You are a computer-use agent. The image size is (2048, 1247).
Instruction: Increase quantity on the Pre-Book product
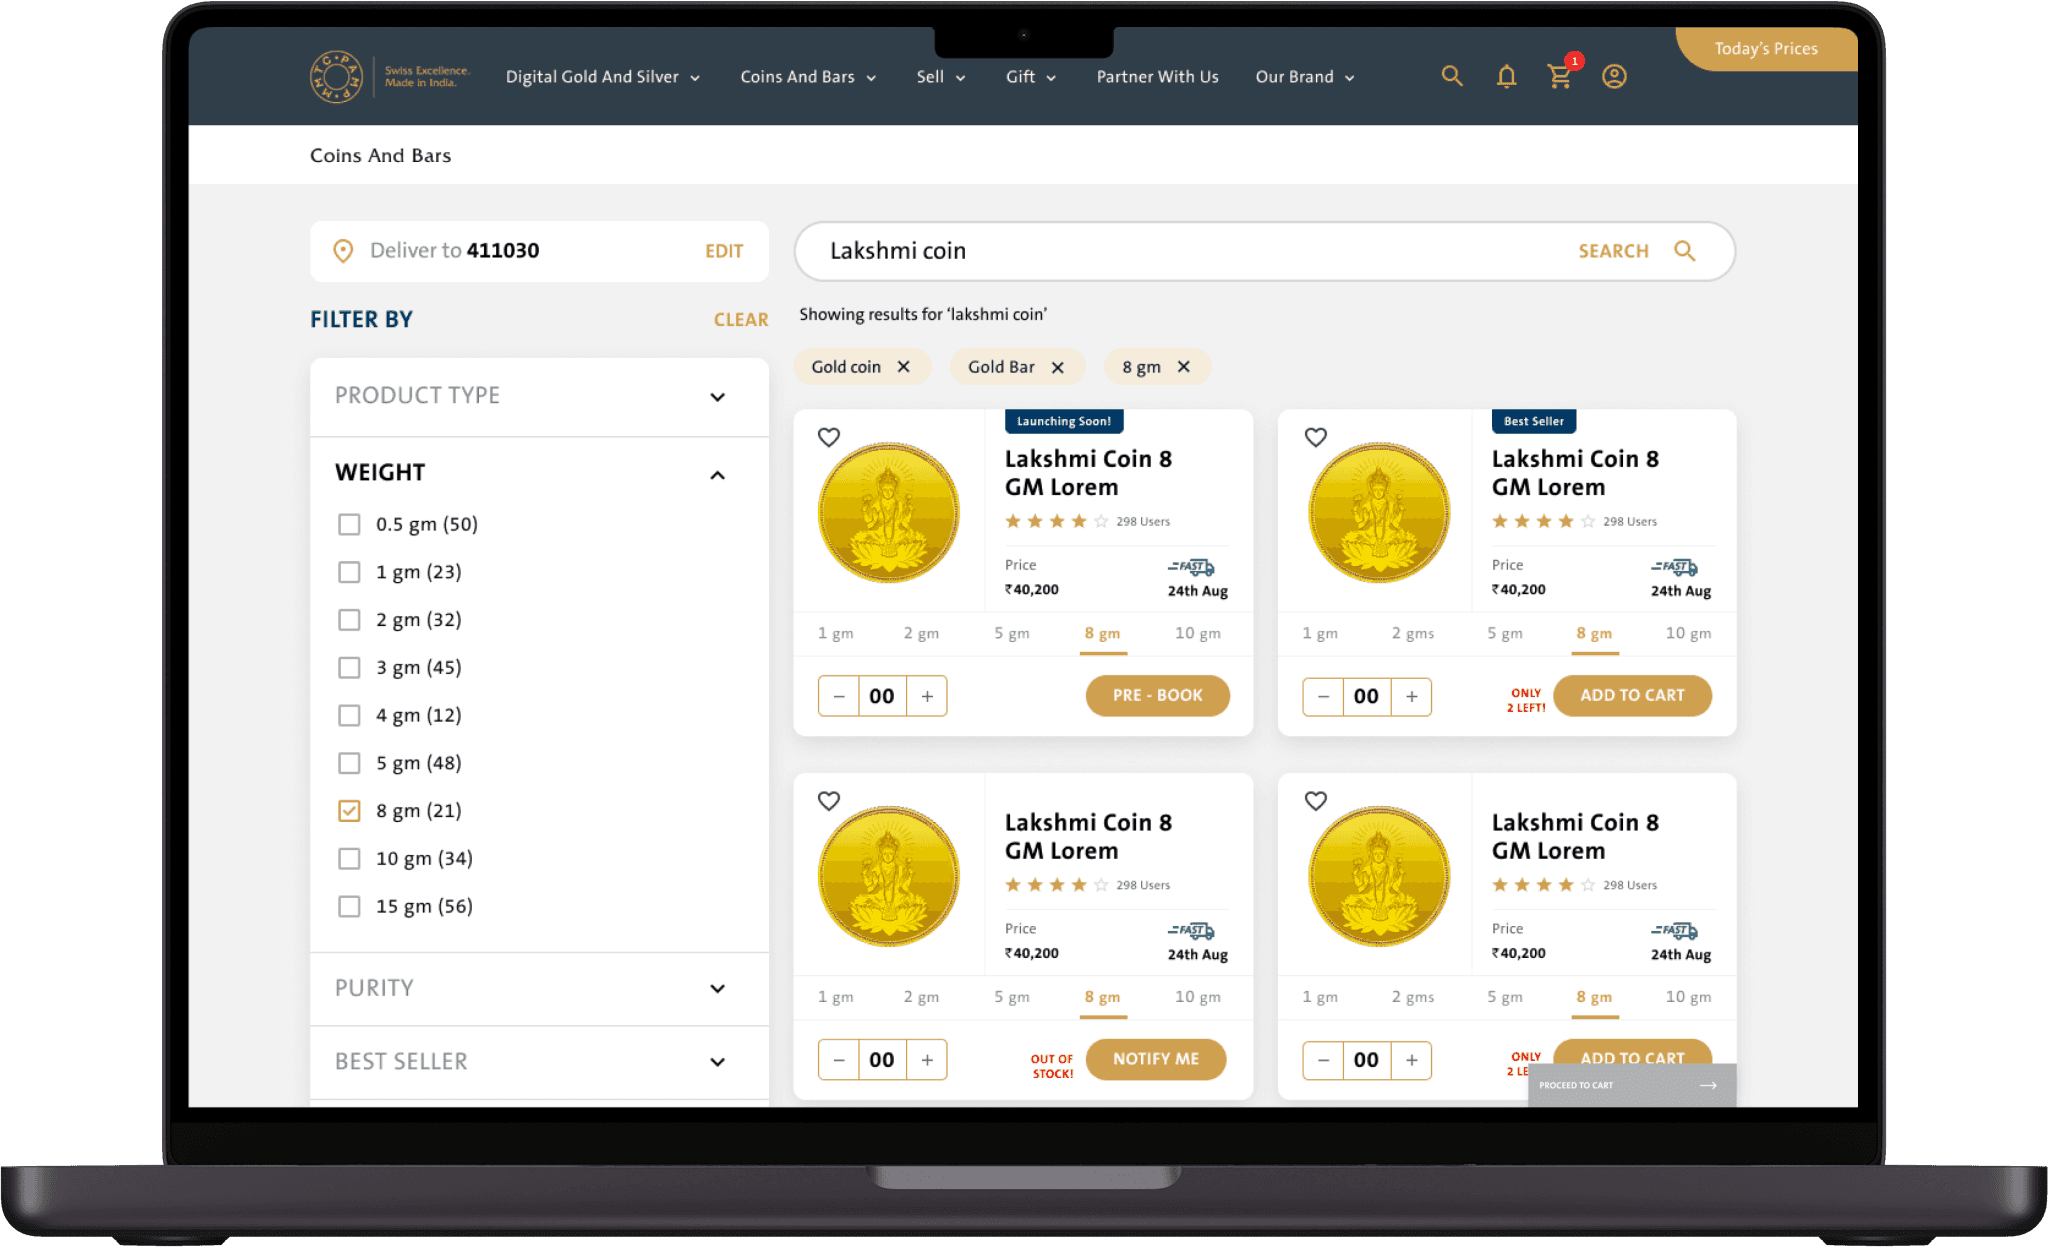(927, 696)
